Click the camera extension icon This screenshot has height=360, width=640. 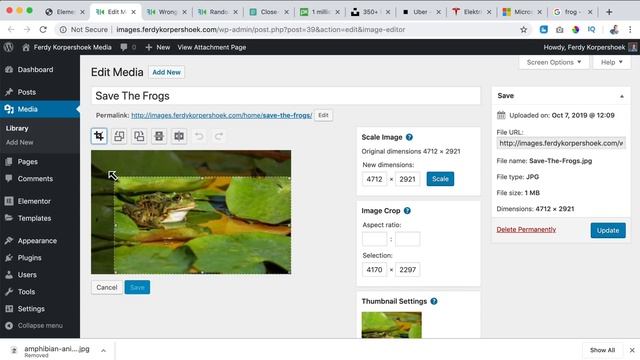point(560,29)
